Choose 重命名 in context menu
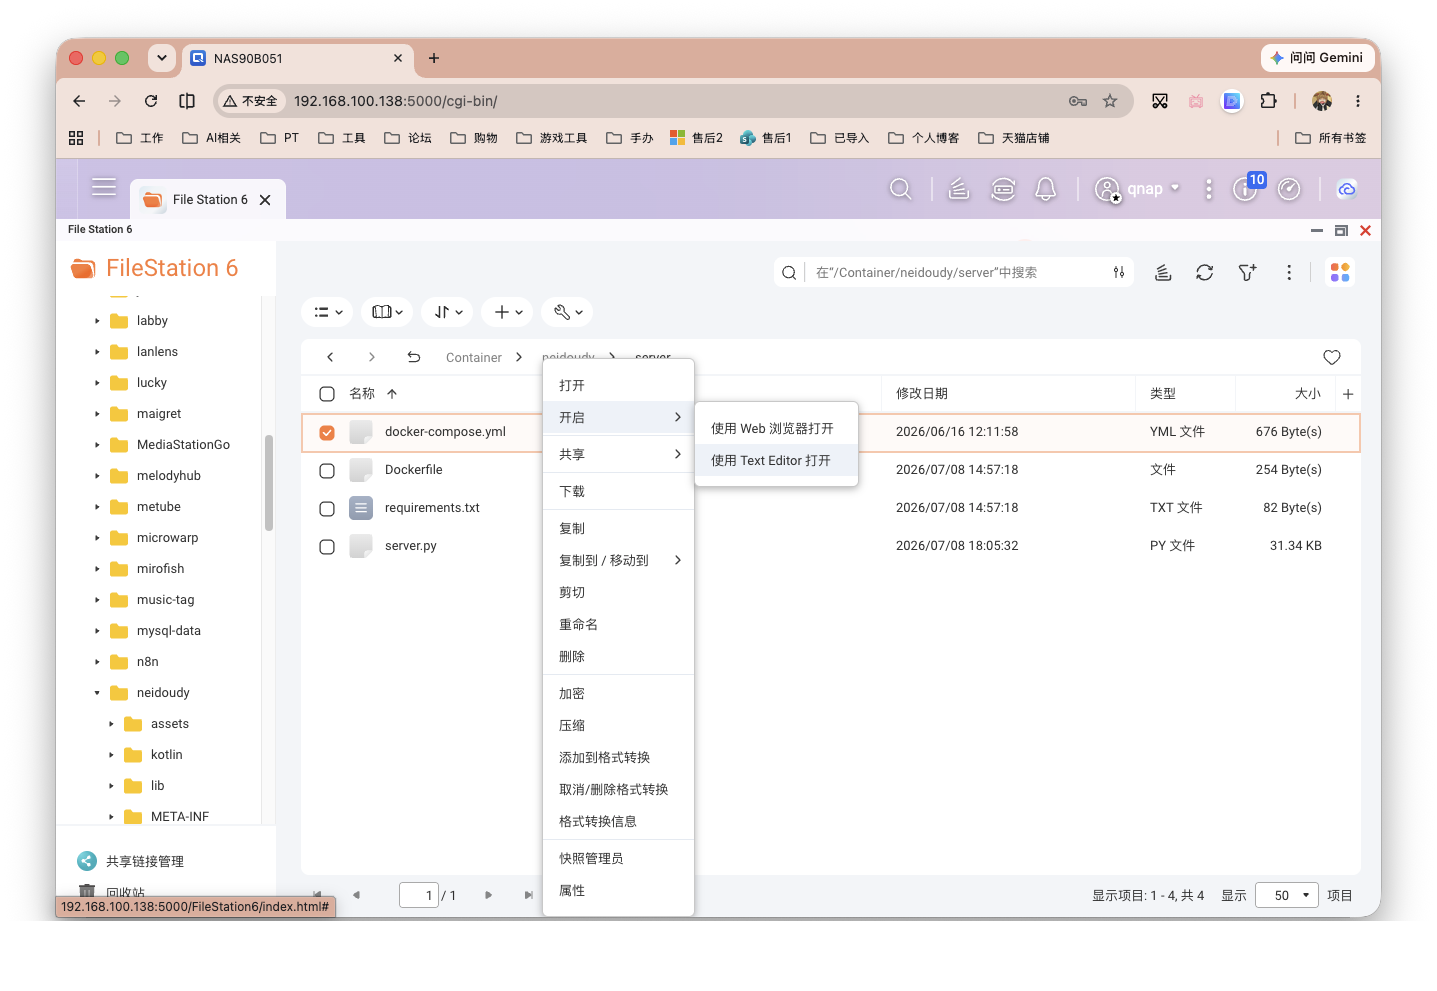The height and width of the screenshot is (991, 1437). (x=618, y=625)
